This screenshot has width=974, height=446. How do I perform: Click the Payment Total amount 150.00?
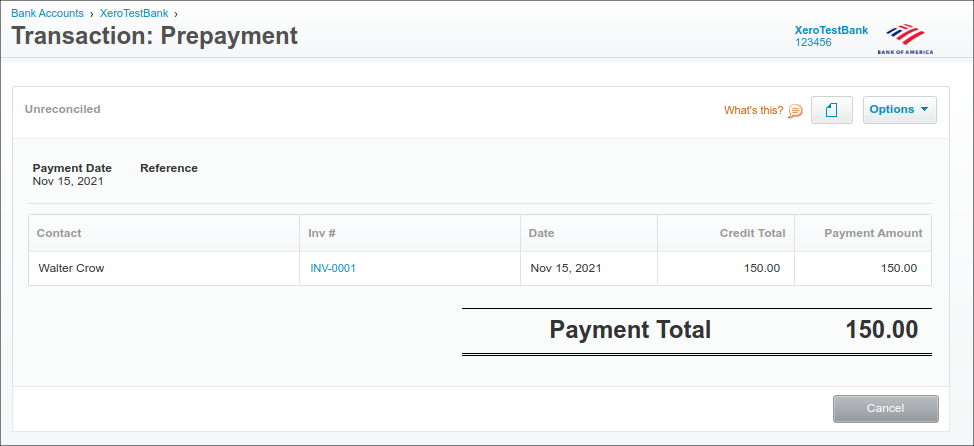[x=881, y=330]
